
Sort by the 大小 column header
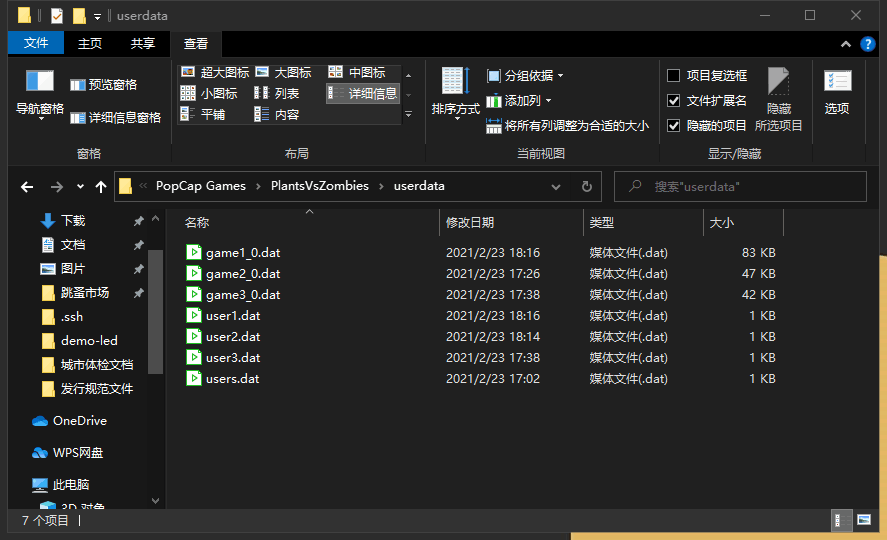point(743,222)
